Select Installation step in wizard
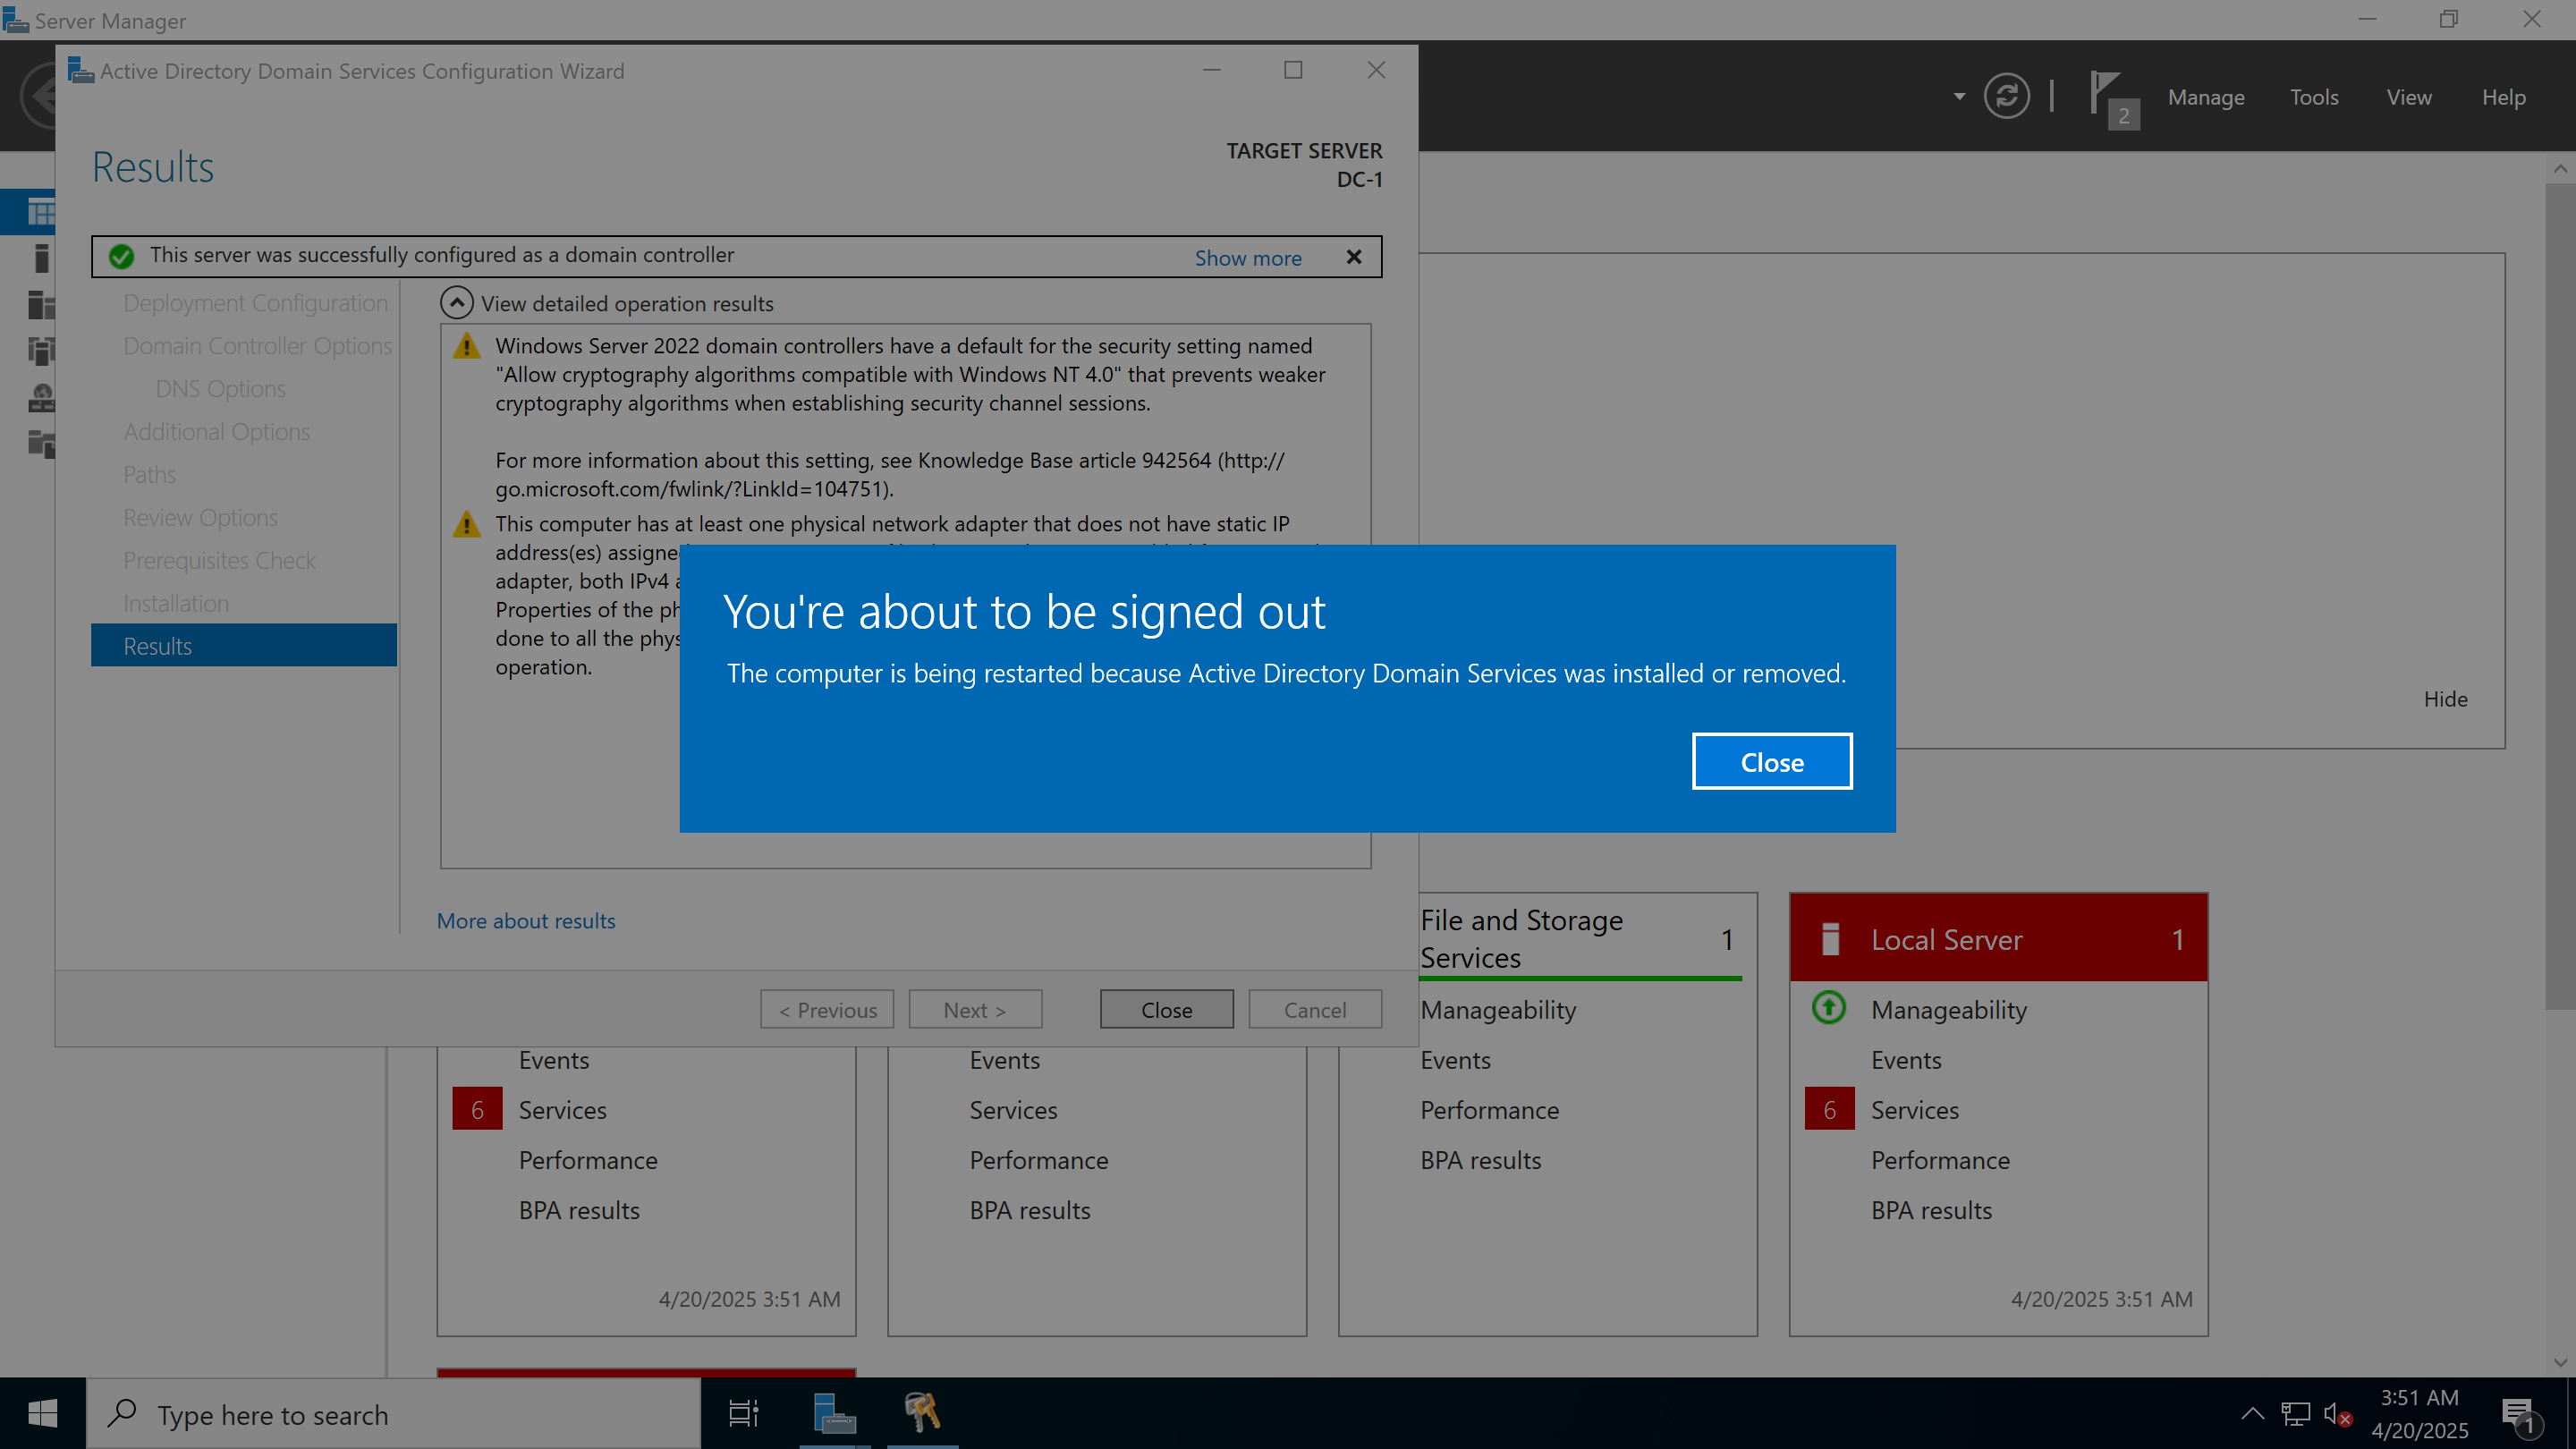This screenshot has height=1449, width=2576. [x=176, y=604]
